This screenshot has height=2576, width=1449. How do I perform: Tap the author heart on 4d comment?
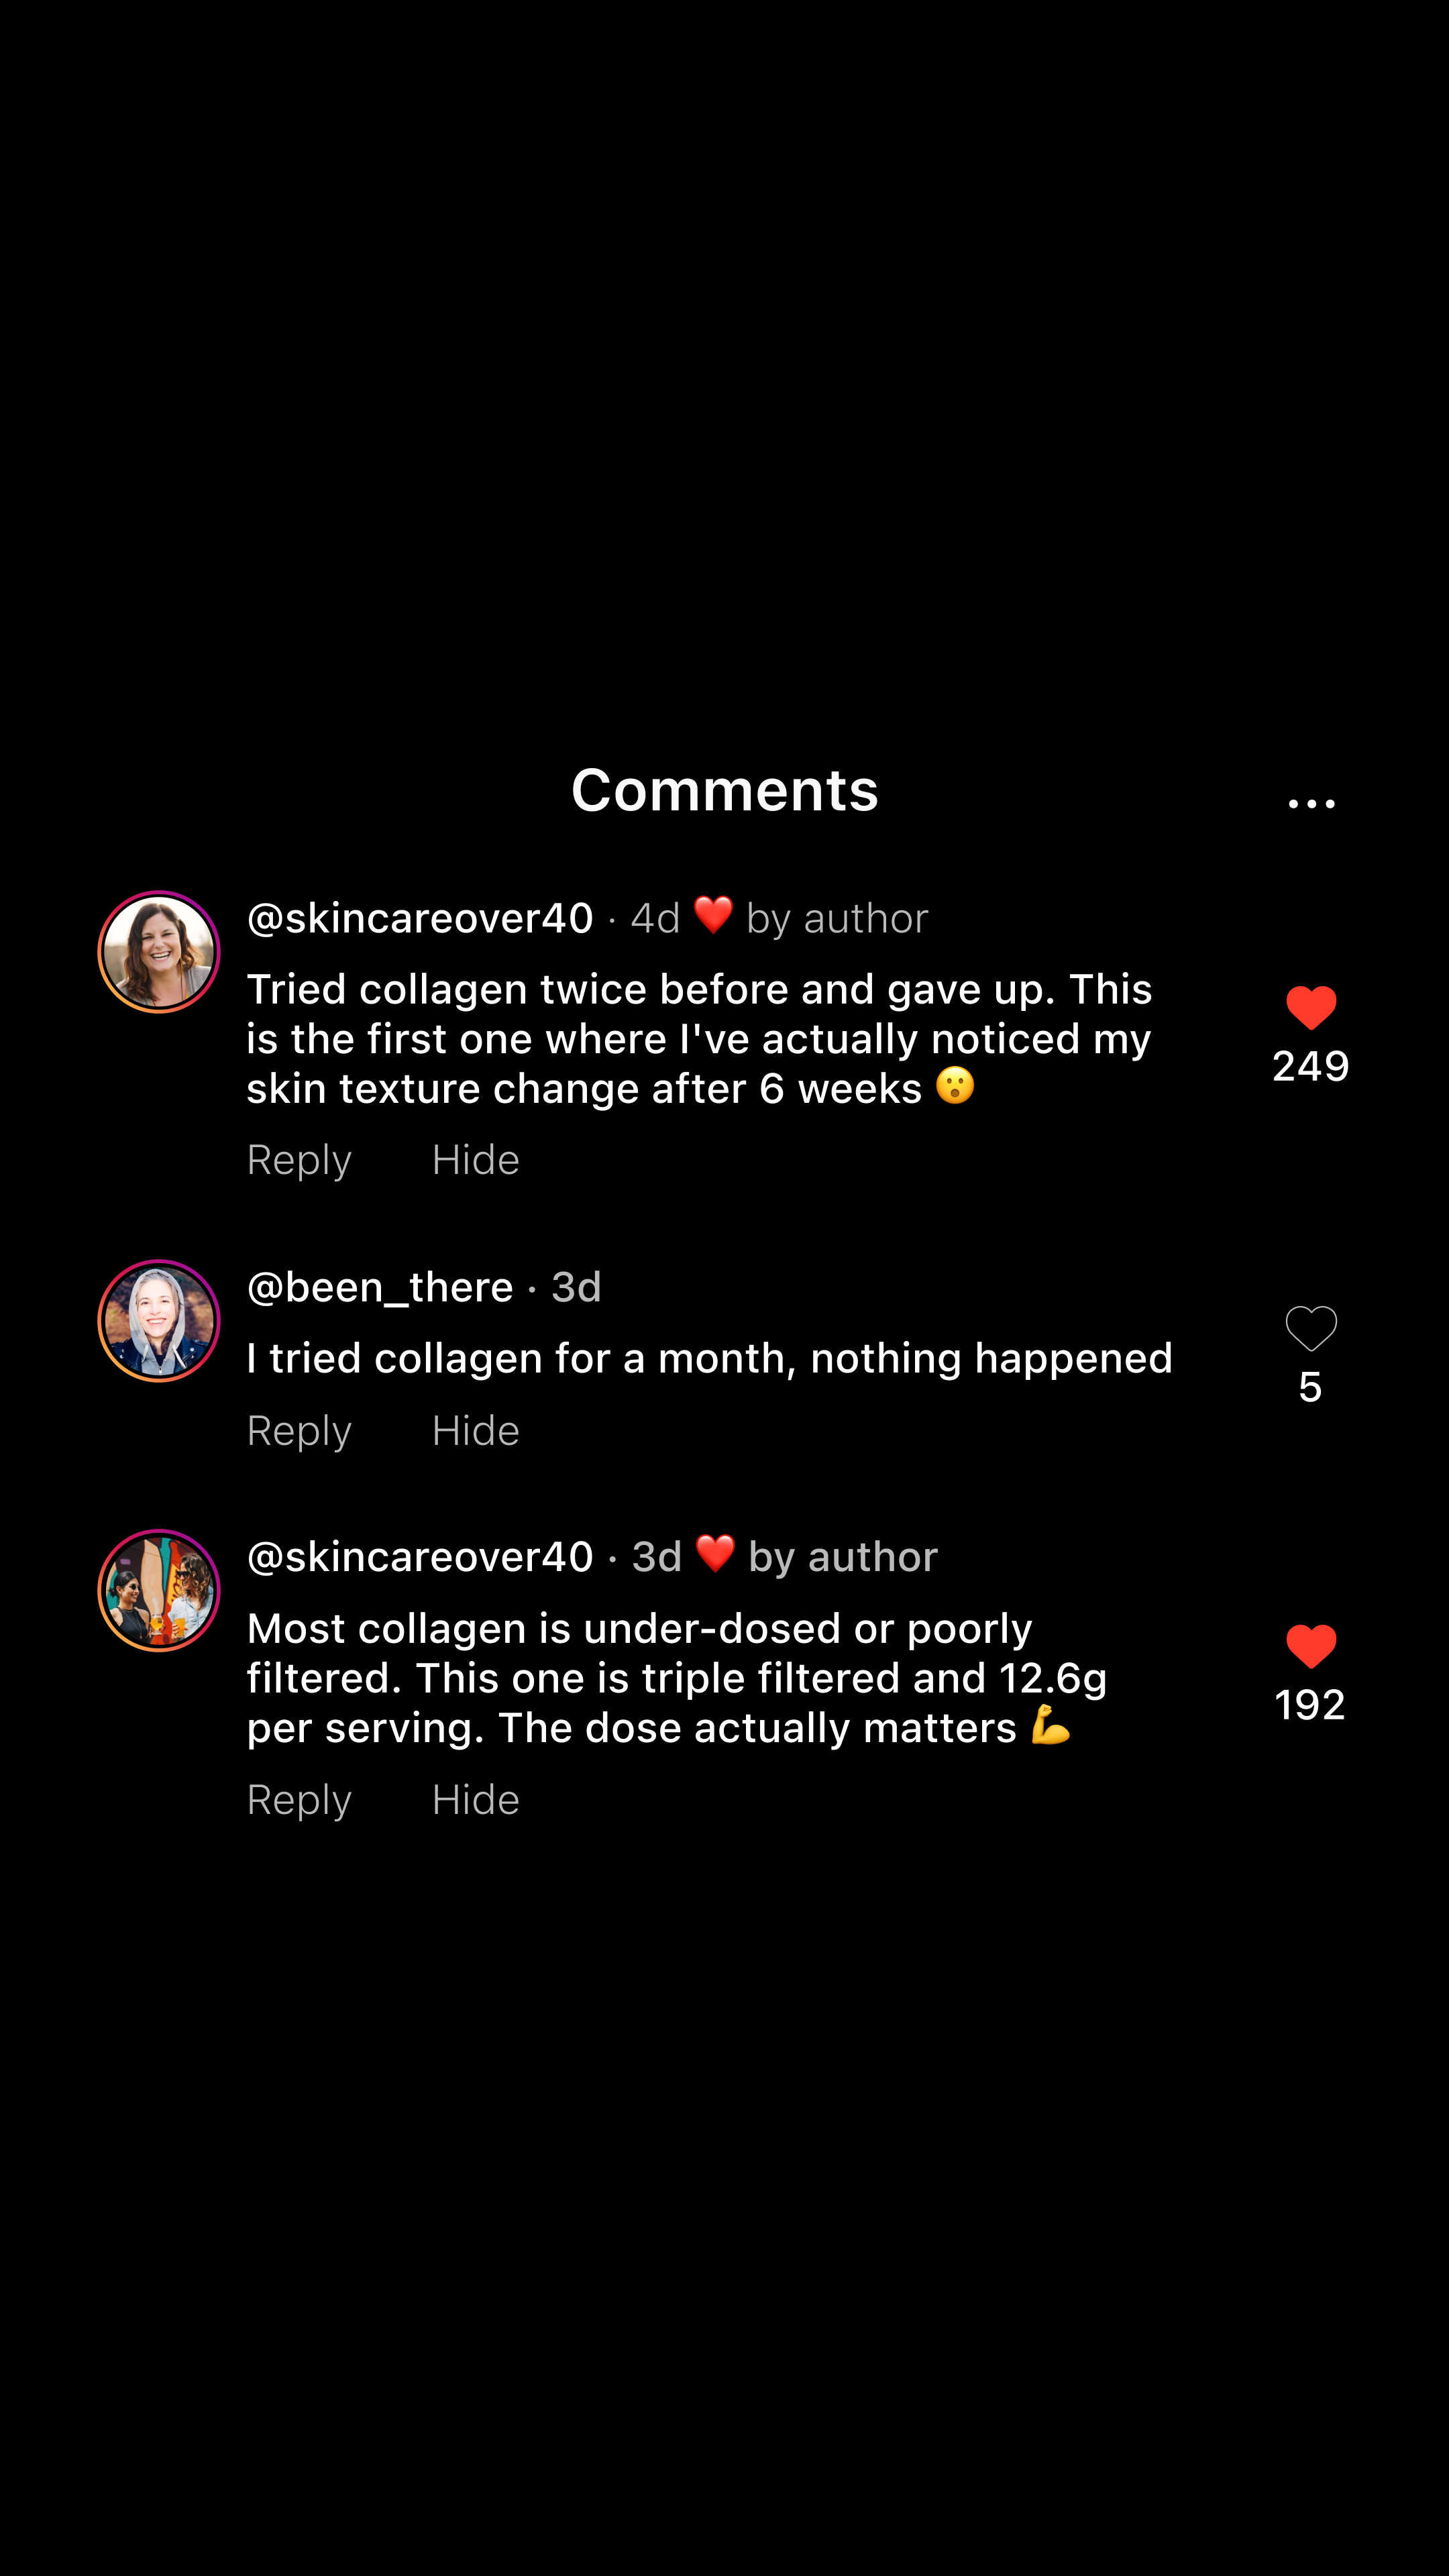[713, 915]
